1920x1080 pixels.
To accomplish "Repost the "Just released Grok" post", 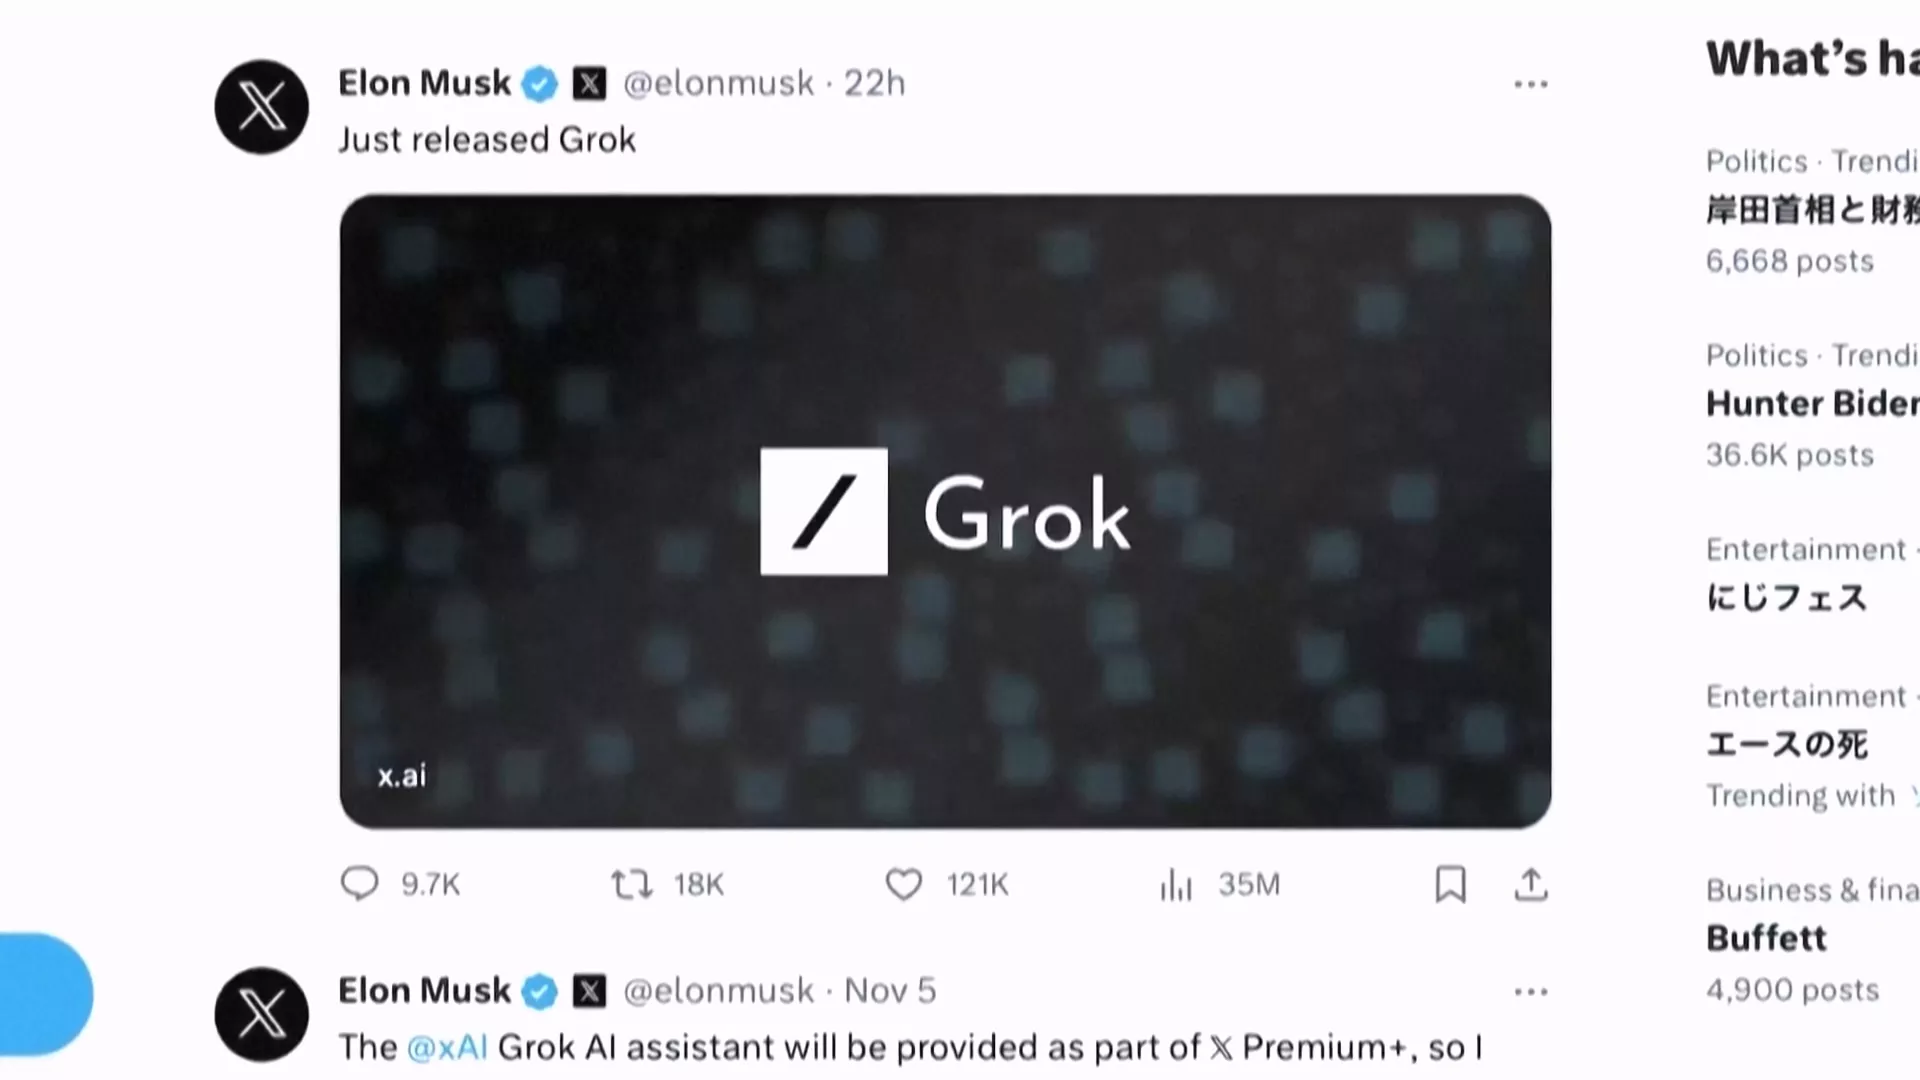I will [632, 884].
